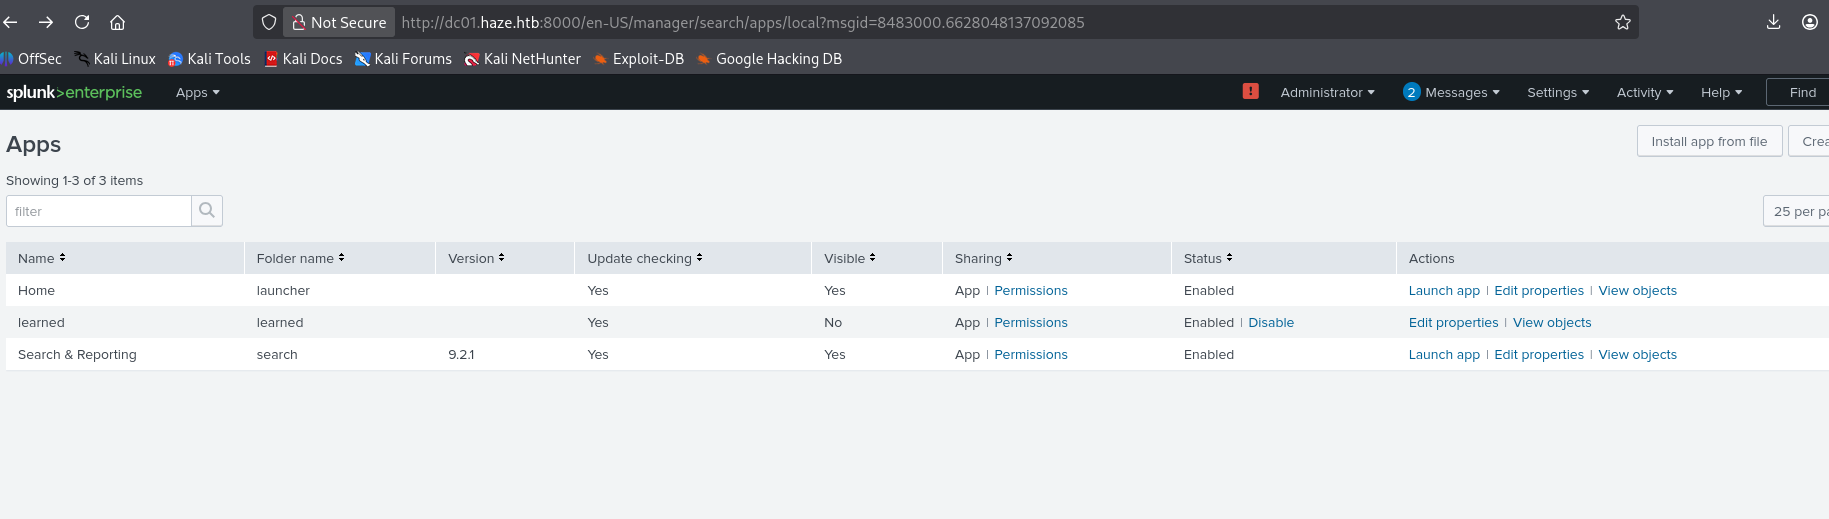The width and height of the screenshot is (1829, 519).
Task: Click the browser home icon
Action: coord(117,22)
